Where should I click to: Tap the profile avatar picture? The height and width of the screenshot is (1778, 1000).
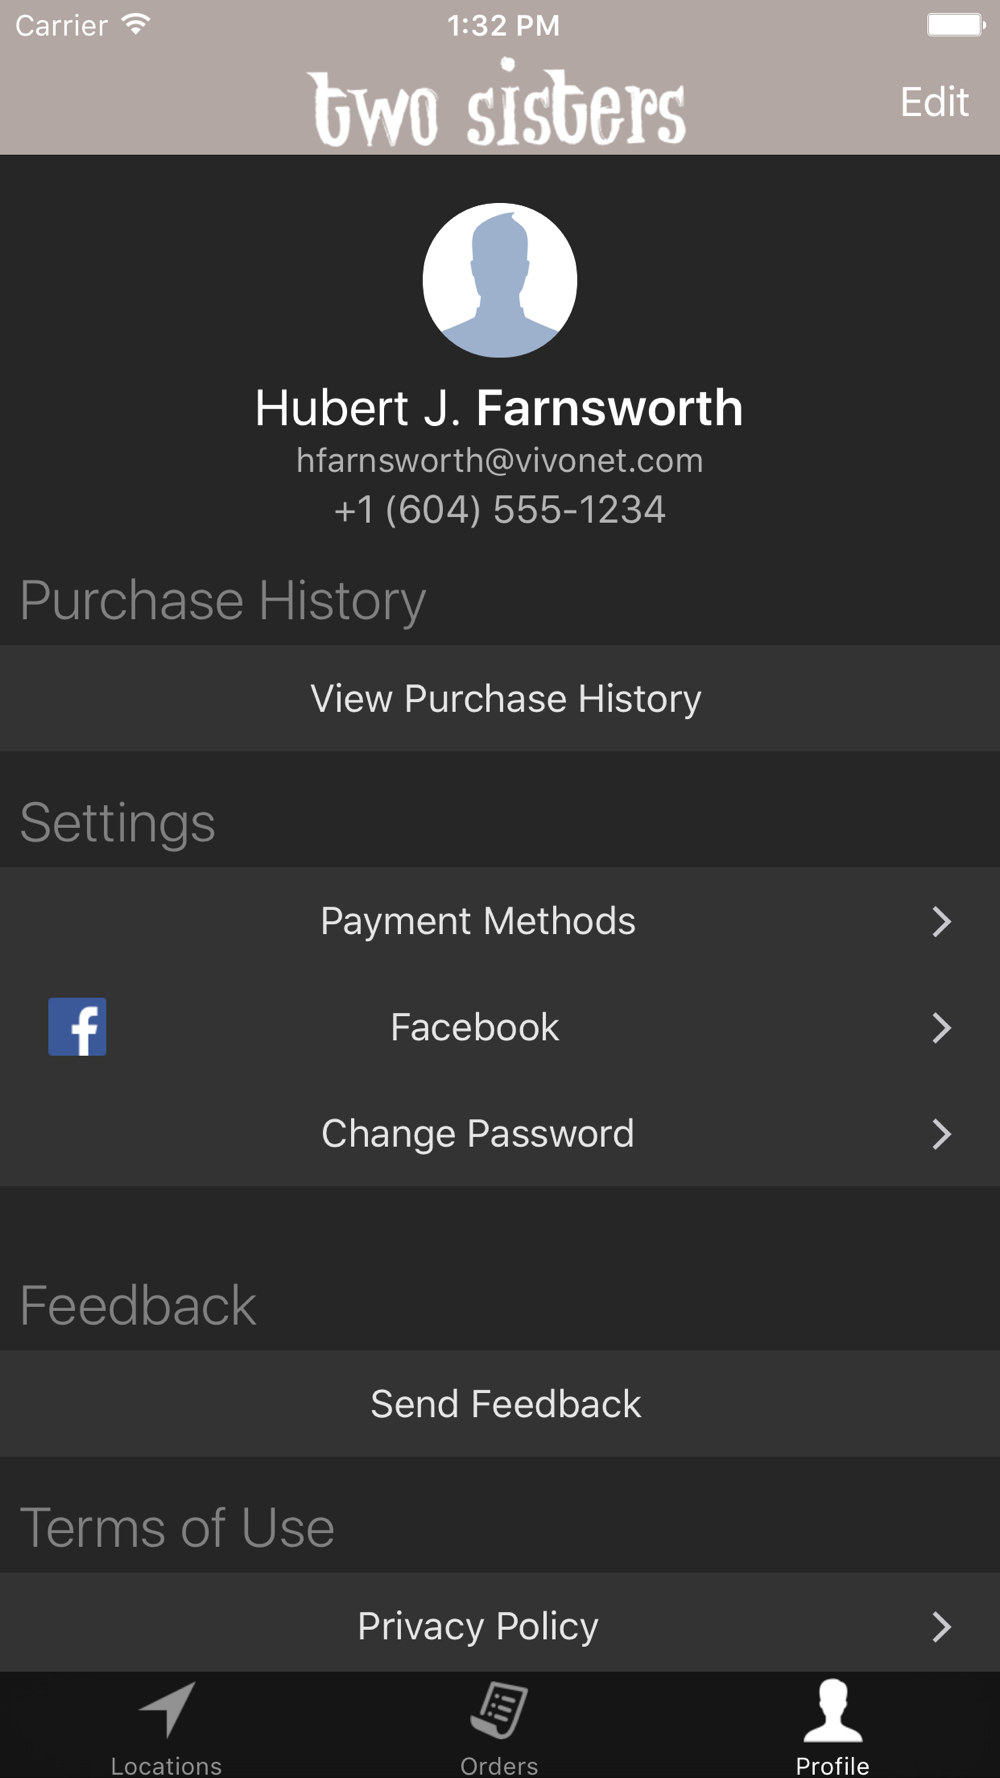point(500,280)
